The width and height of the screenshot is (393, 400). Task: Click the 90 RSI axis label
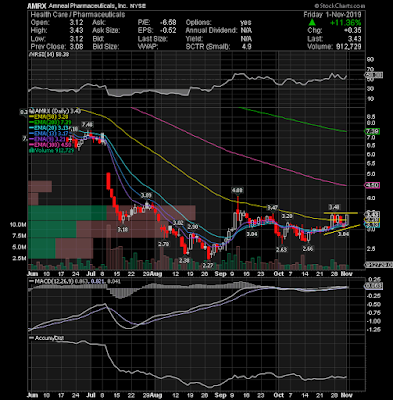370,60
